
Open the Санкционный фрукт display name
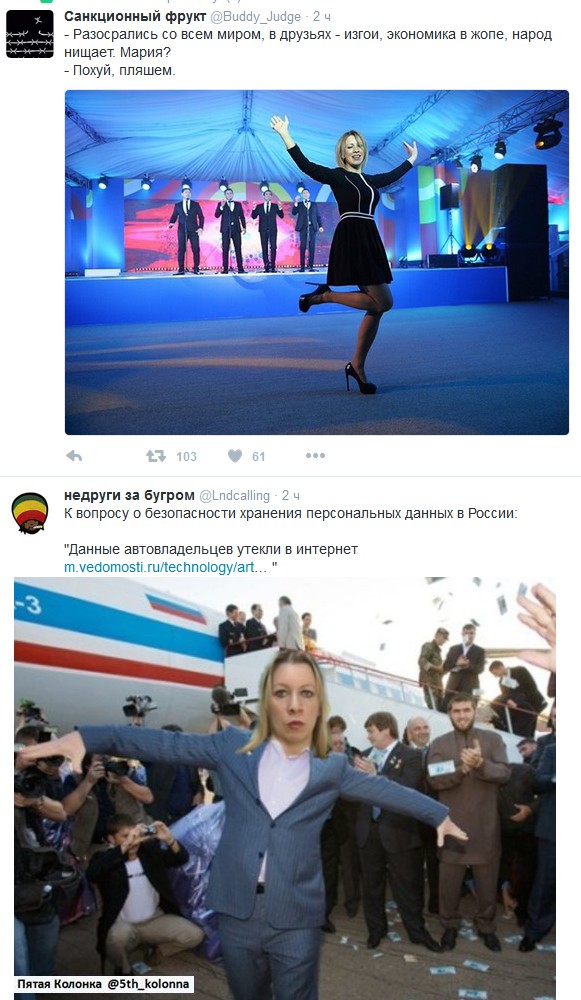pos(135,17)
